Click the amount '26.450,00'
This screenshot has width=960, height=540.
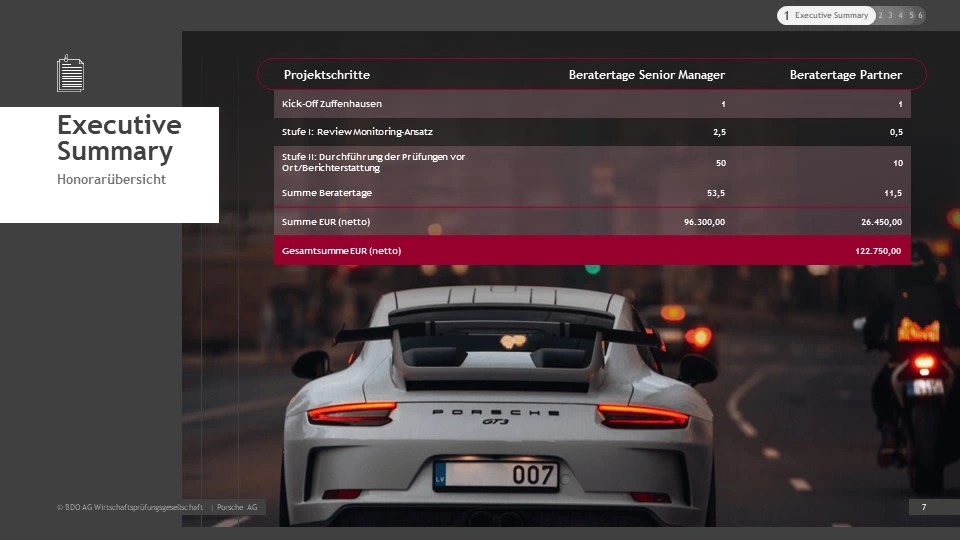[881, 222]
